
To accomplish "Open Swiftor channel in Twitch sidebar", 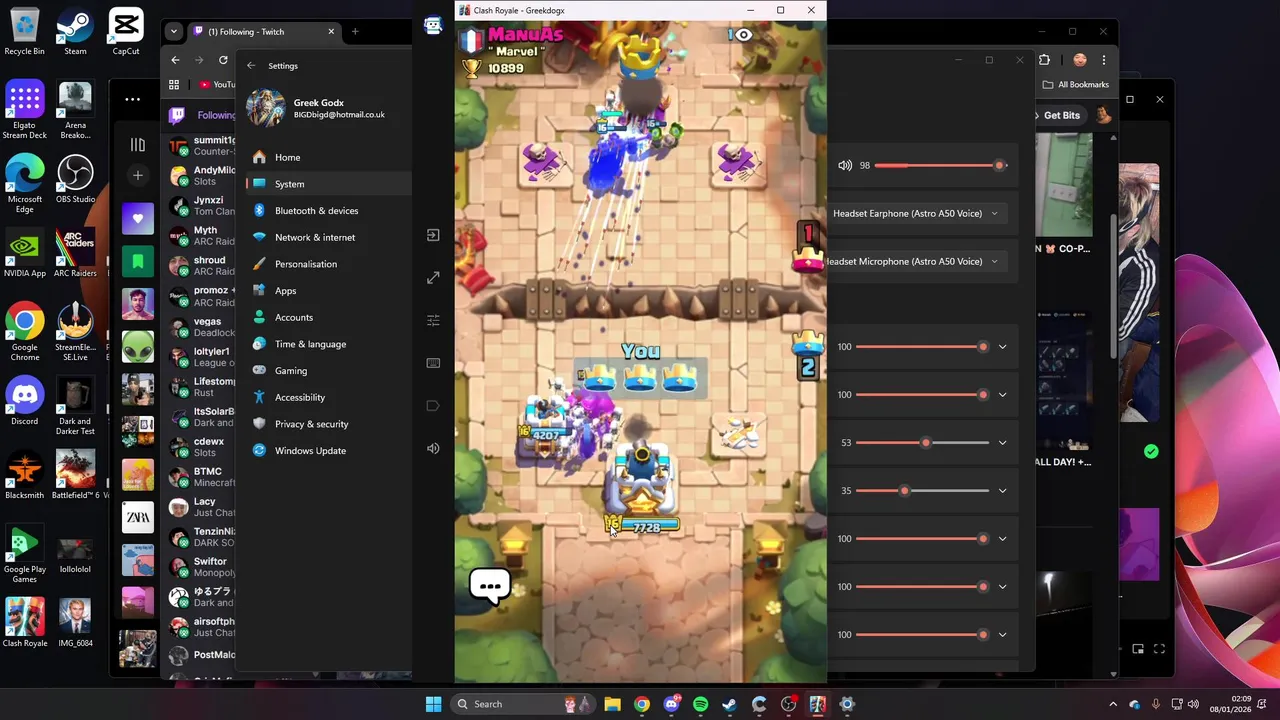I will point(201,567).
